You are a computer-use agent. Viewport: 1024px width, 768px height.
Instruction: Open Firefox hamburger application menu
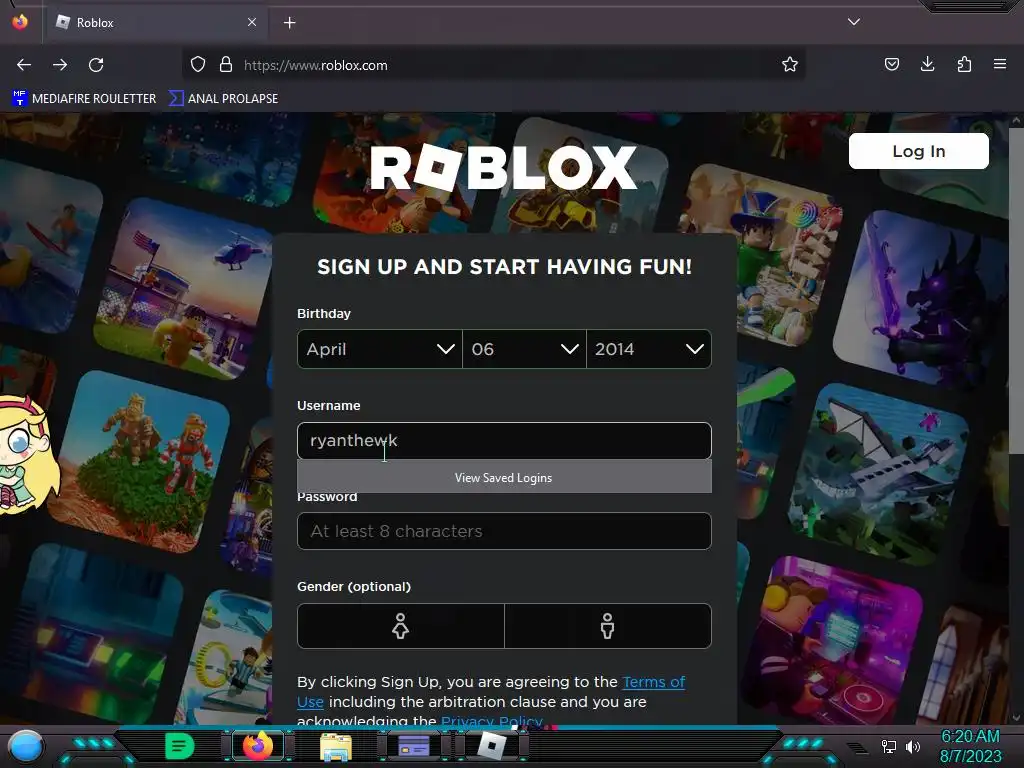1000,64
